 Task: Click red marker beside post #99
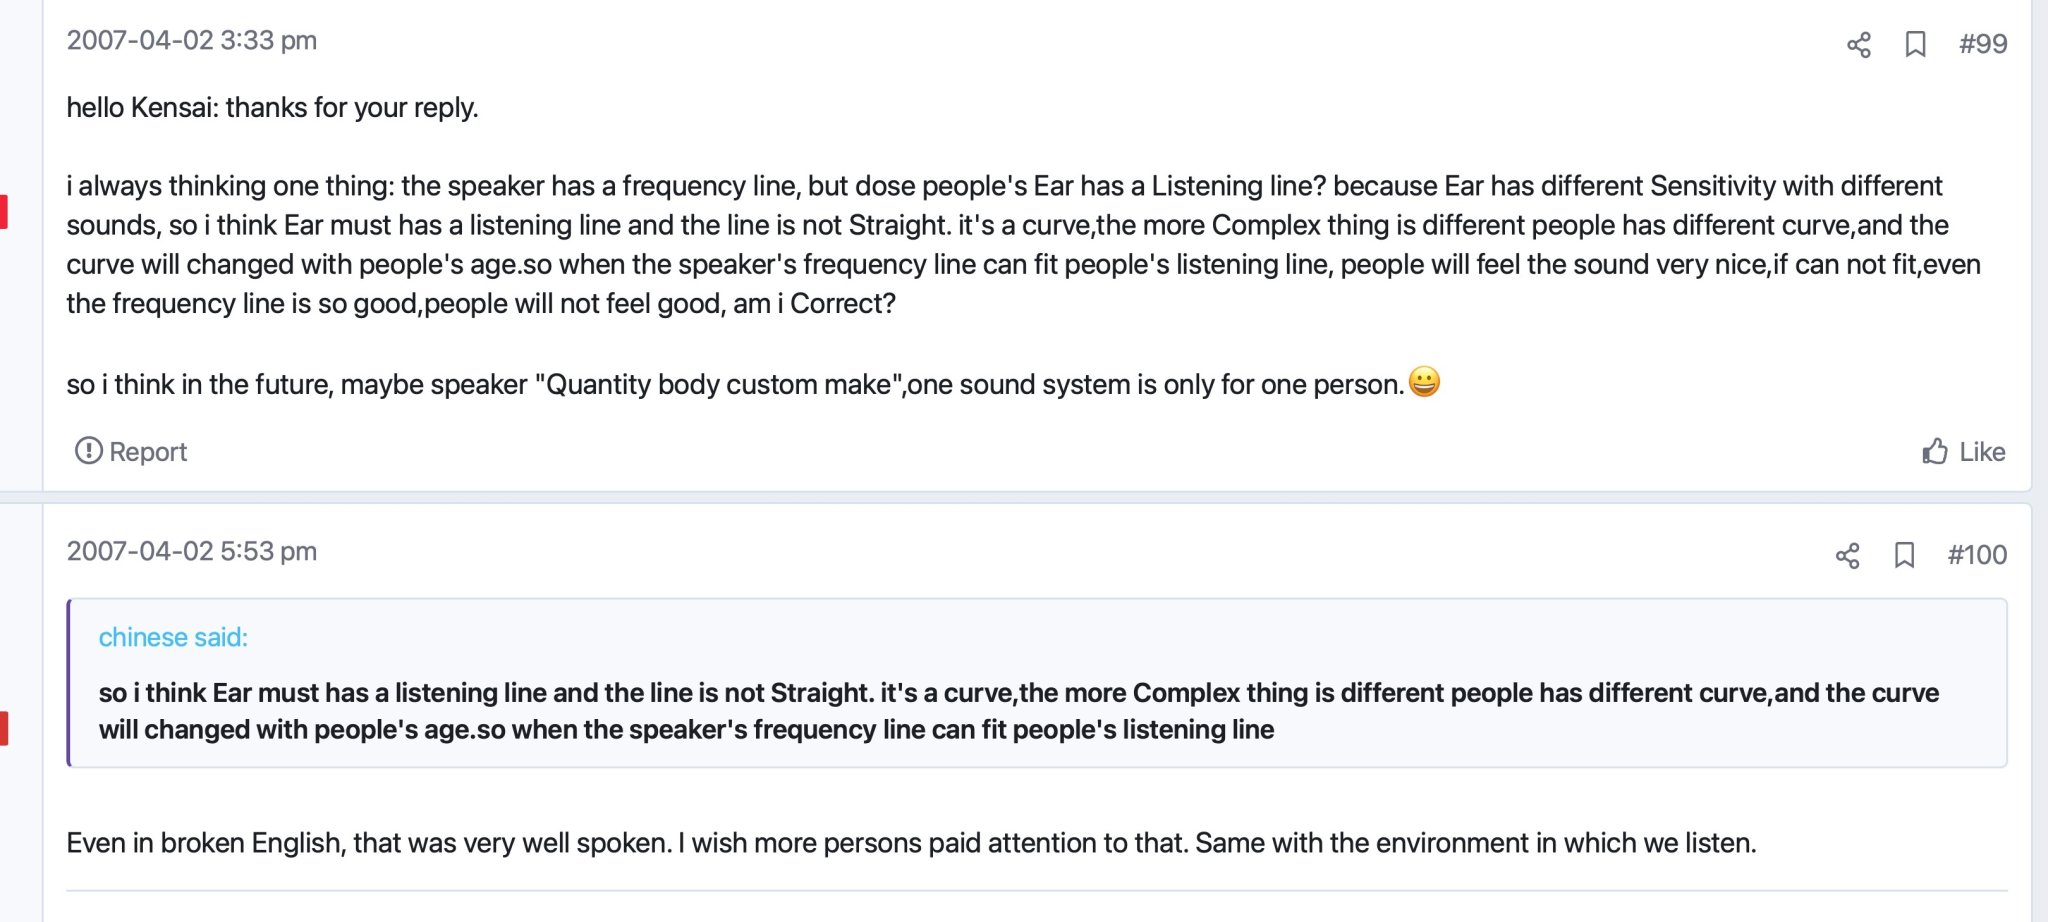pos(4,212)
